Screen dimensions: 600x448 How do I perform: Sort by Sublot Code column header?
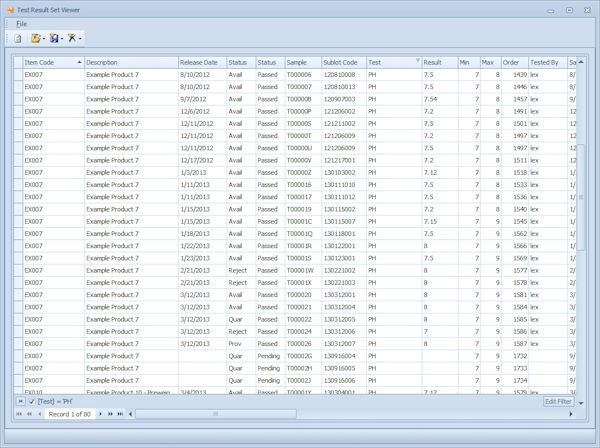coord(344,62)
